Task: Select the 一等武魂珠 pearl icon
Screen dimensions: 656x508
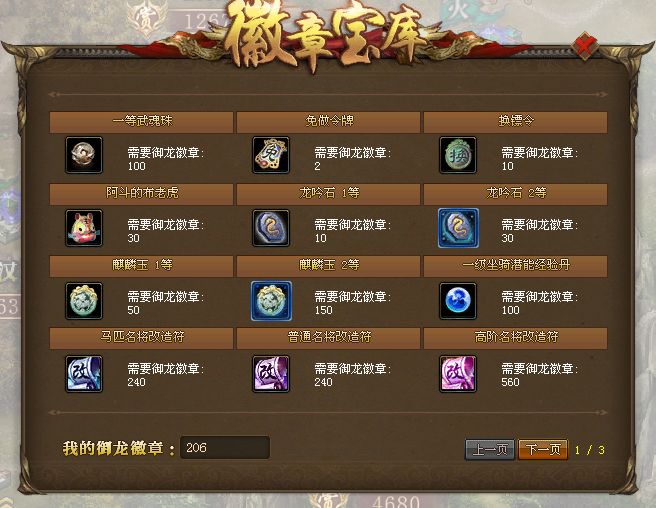Action: pos(84,155)
